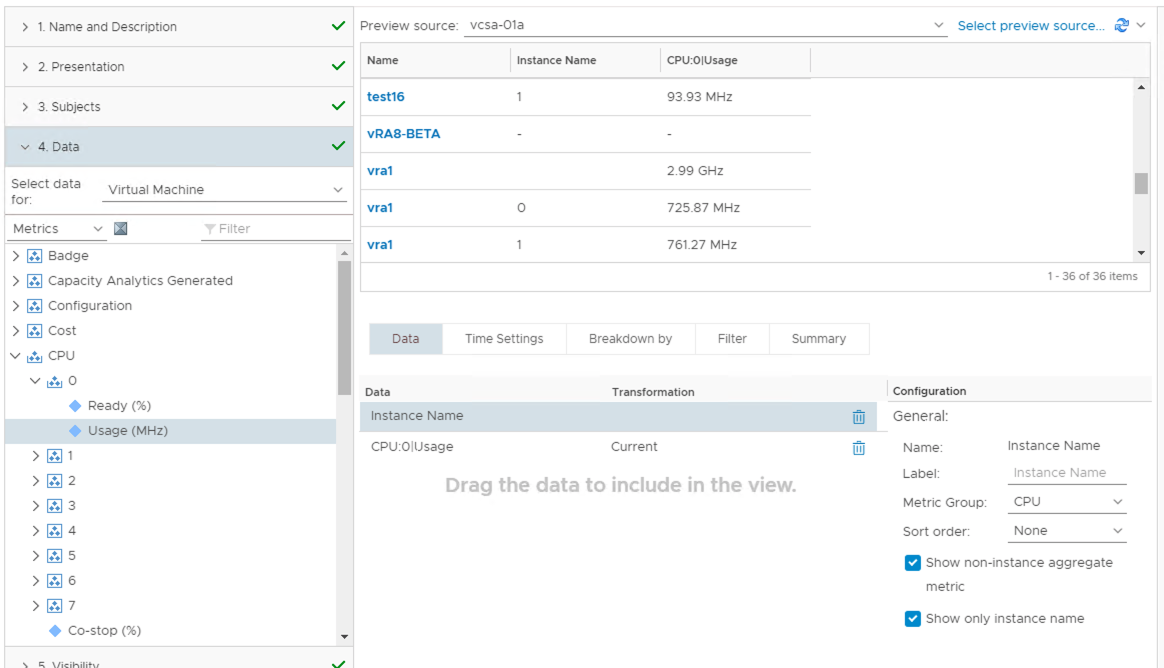1164x668 pixels.
Task: Click icon next to Metrics dropdown
Action: pyautogui.click(x=121, y=229)
